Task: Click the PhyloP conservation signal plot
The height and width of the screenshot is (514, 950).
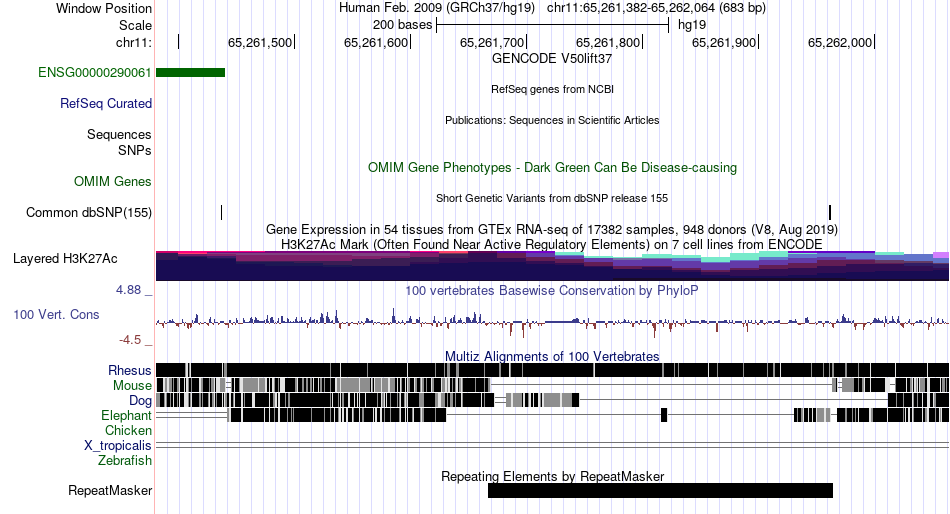Action: pos(552,321)
